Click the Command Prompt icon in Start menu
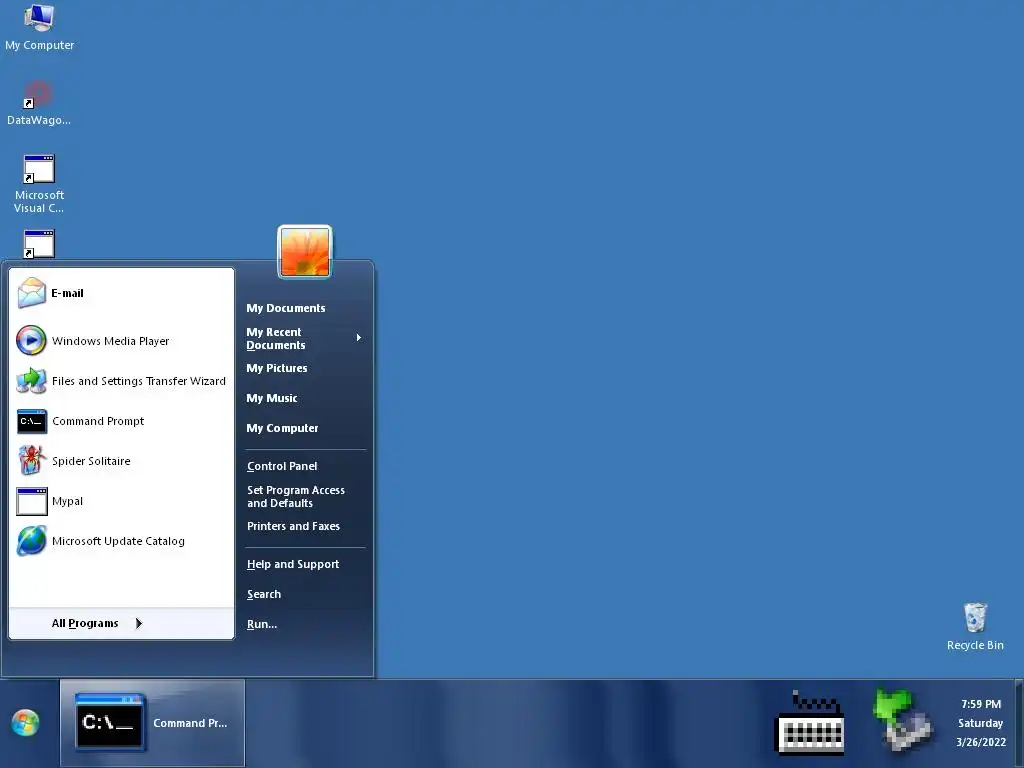Image resolution: width=1024 pixels, height=768 pixels. click(x=31, y=421)
